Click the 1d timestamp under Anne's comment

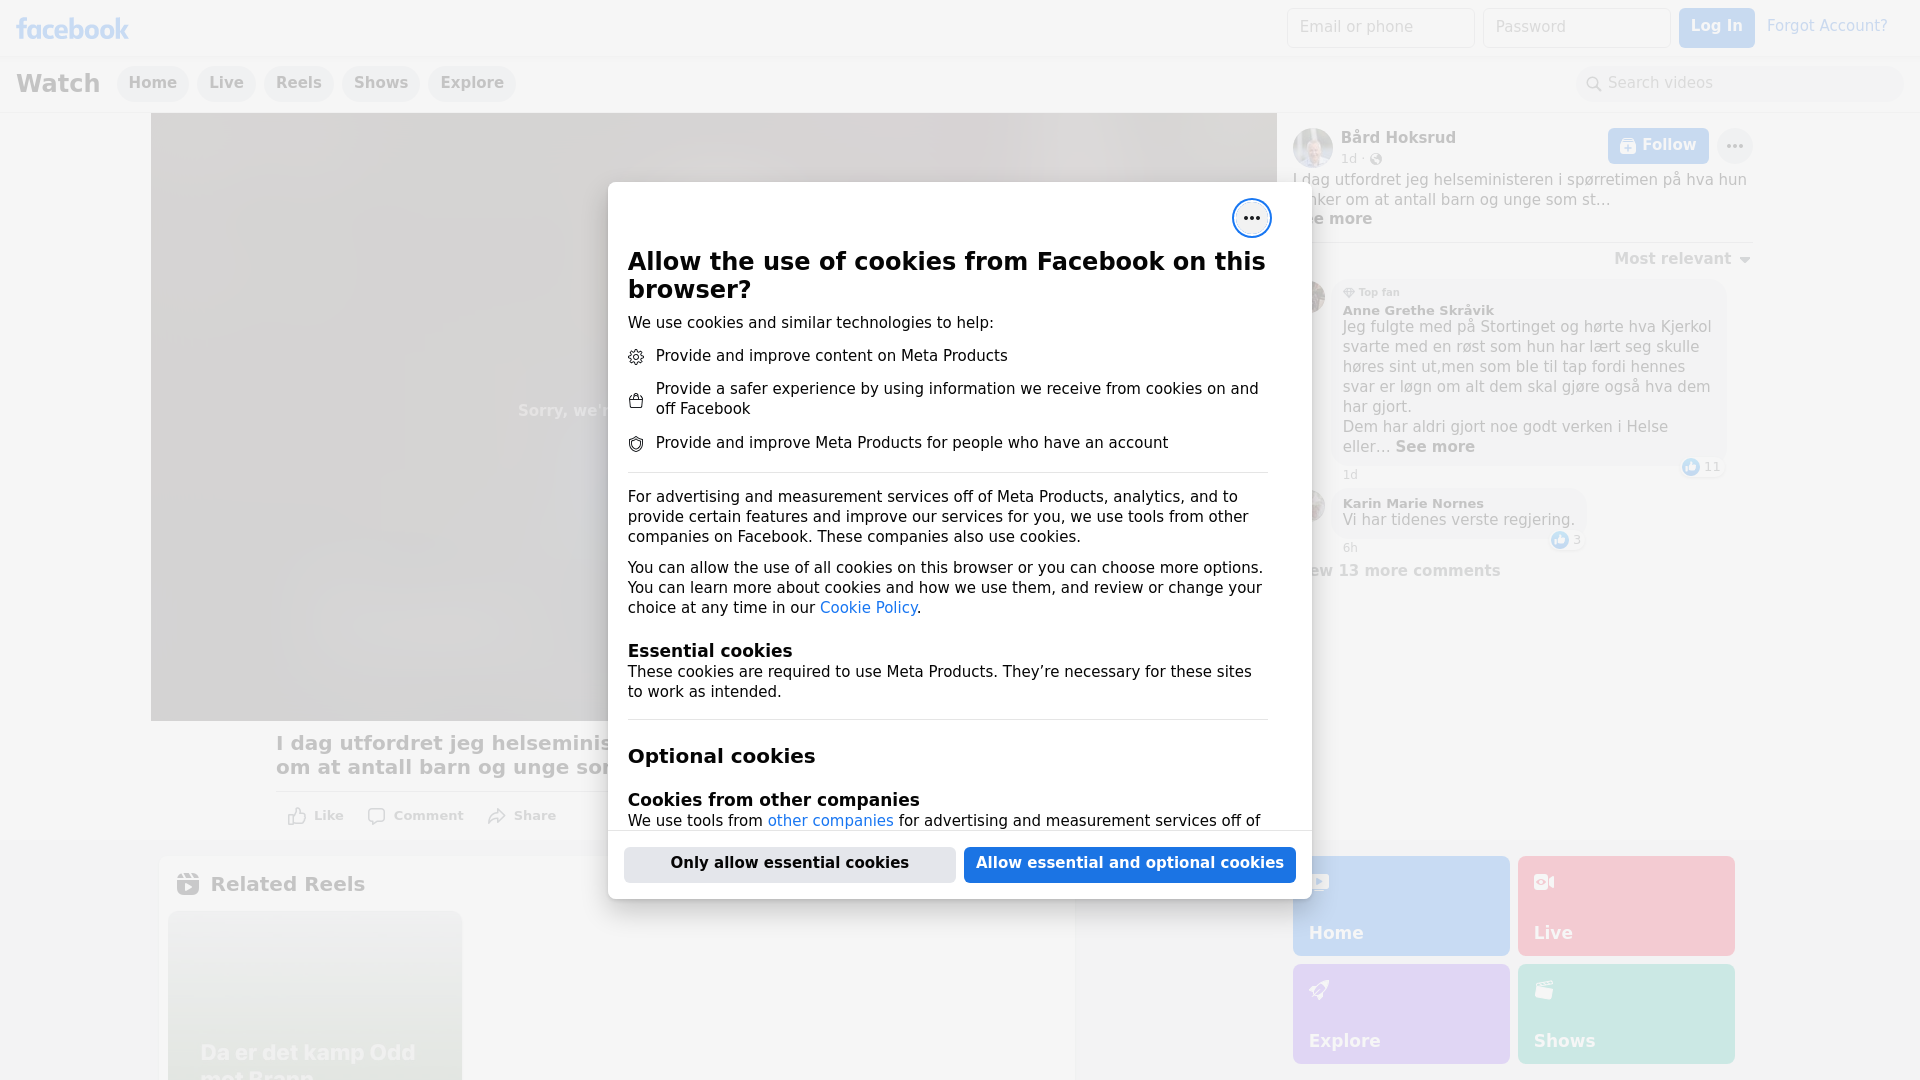(x=1350, y=475)
